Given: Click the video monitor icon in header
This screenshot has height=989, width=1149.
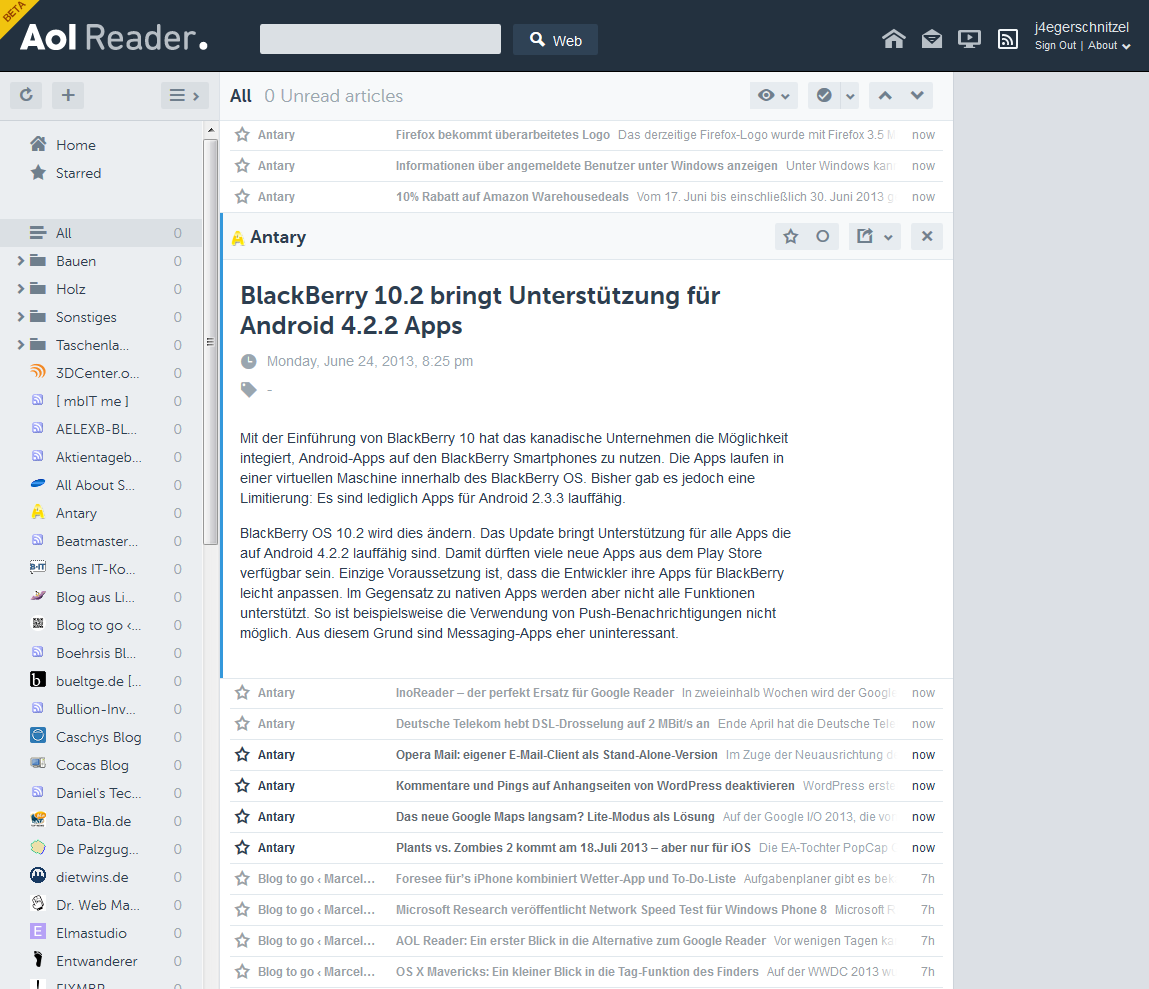Looking at the screenshot, I should [969, 39].
